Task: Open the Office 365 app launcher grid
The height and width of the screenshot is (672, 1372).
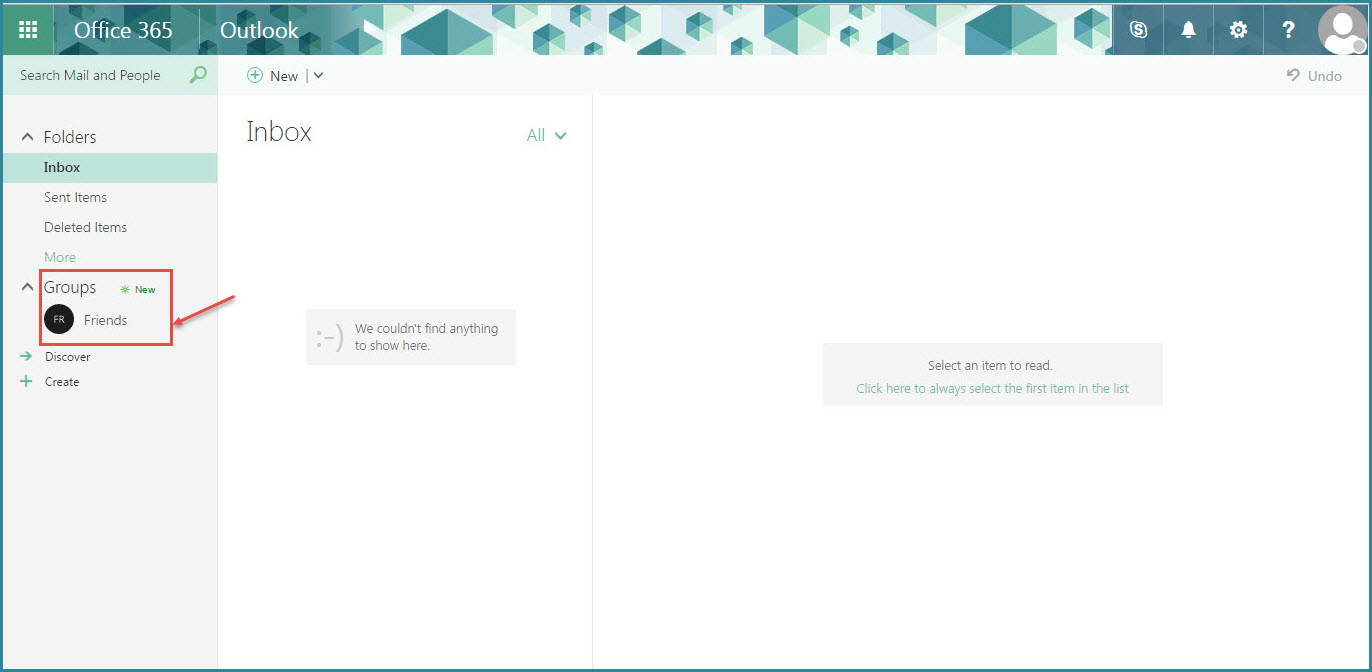Action: coord(28,30)
